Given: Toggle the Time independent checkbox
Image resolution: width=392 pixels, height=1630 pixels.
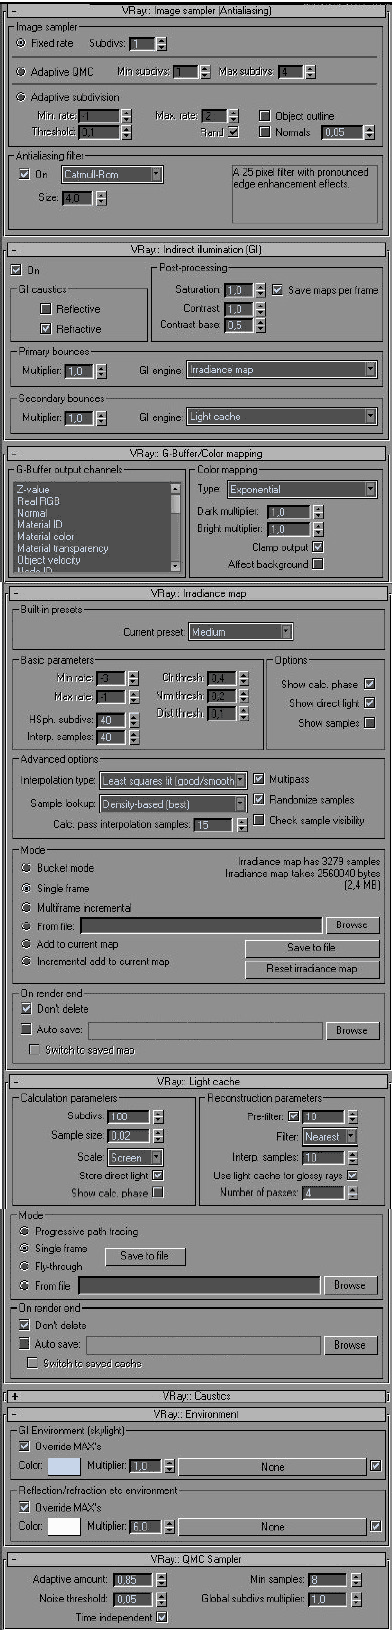Looking at the screenshot, I should point(161,1616).
